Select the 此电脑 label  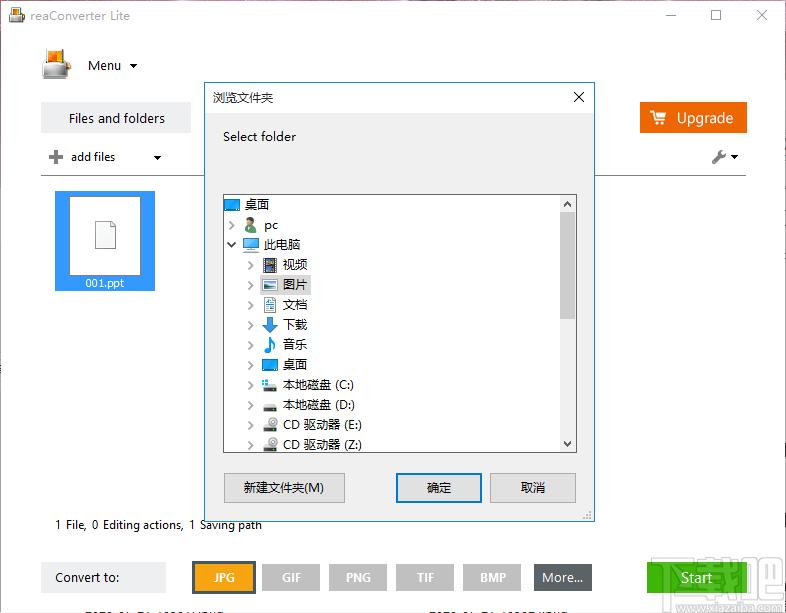[282, 245]
